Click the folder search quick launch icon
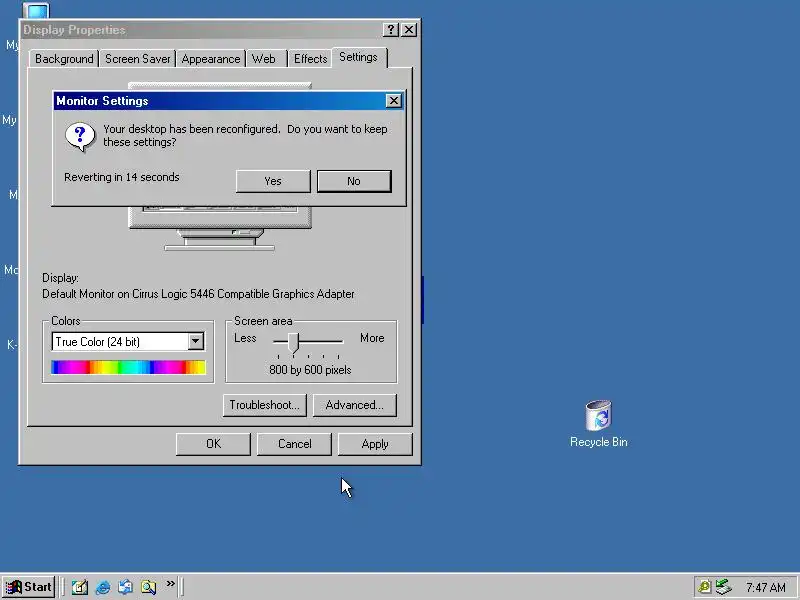800x600 pixels. tap(148, 587)
